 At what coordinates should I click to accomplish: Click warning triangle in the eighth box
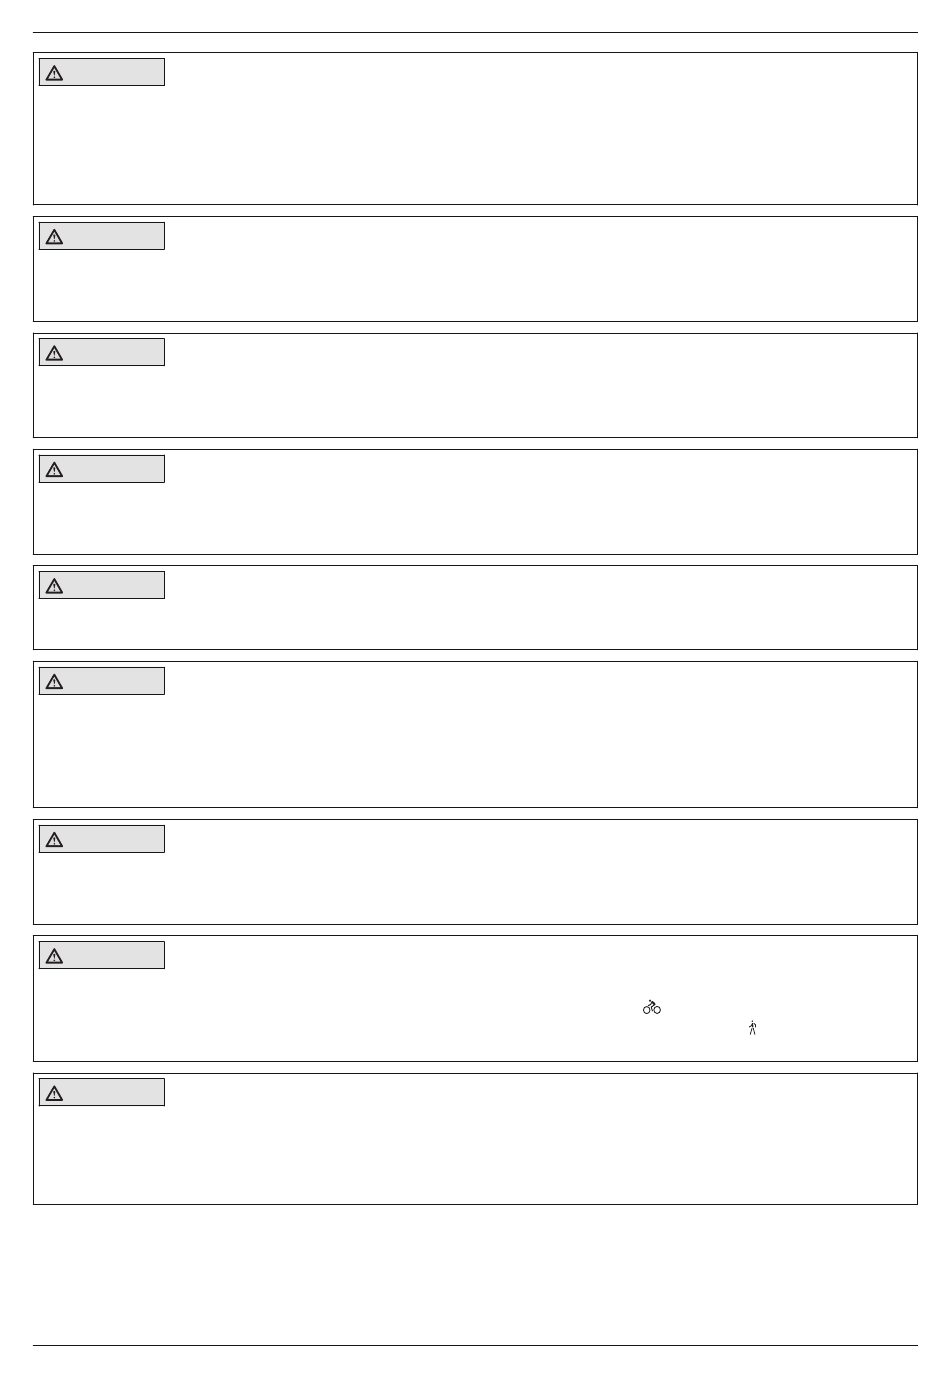(54, 956)
